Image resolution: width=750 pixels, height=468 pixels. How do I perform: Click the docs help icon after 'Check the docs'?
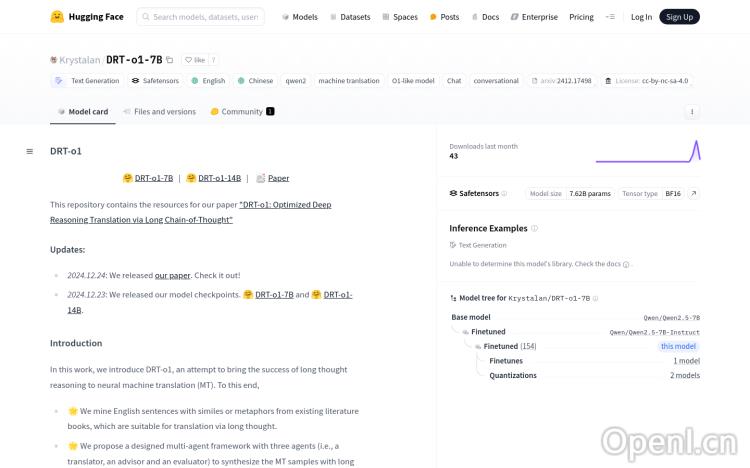(626, 264)
